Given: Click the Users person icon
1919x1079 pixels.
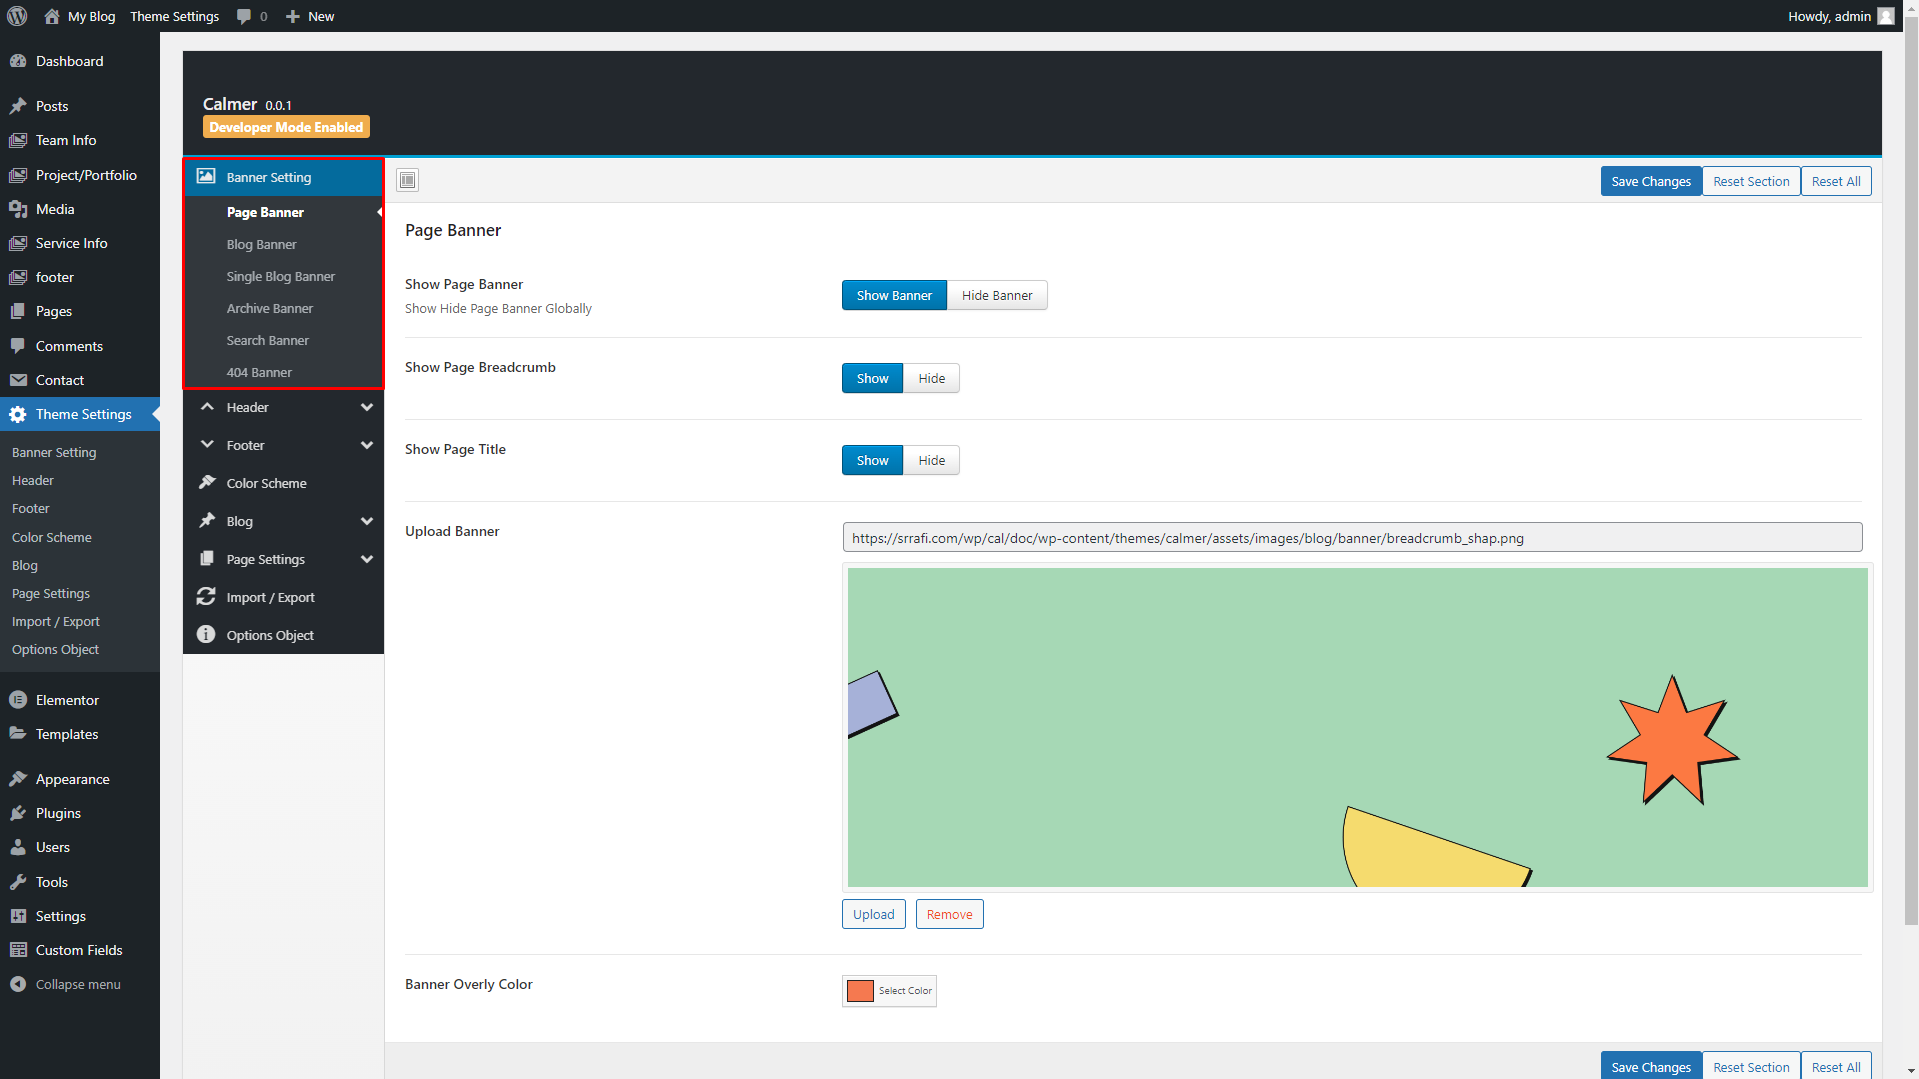Looking at the screenshot, I should (18, 847).
